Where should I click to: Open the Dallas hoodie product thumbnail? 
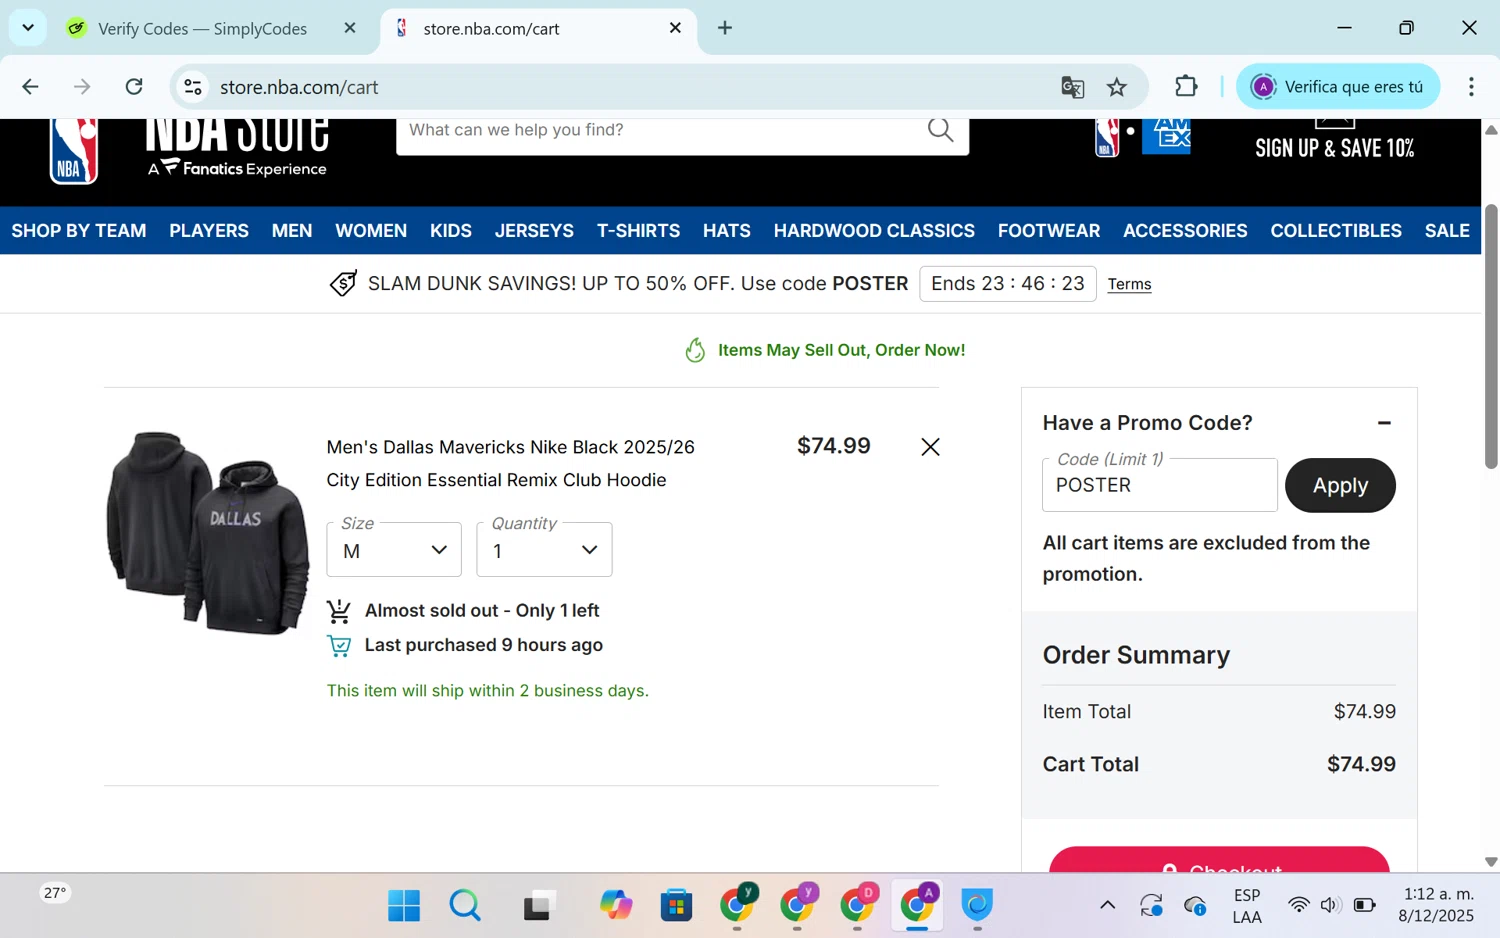(208, 533)
